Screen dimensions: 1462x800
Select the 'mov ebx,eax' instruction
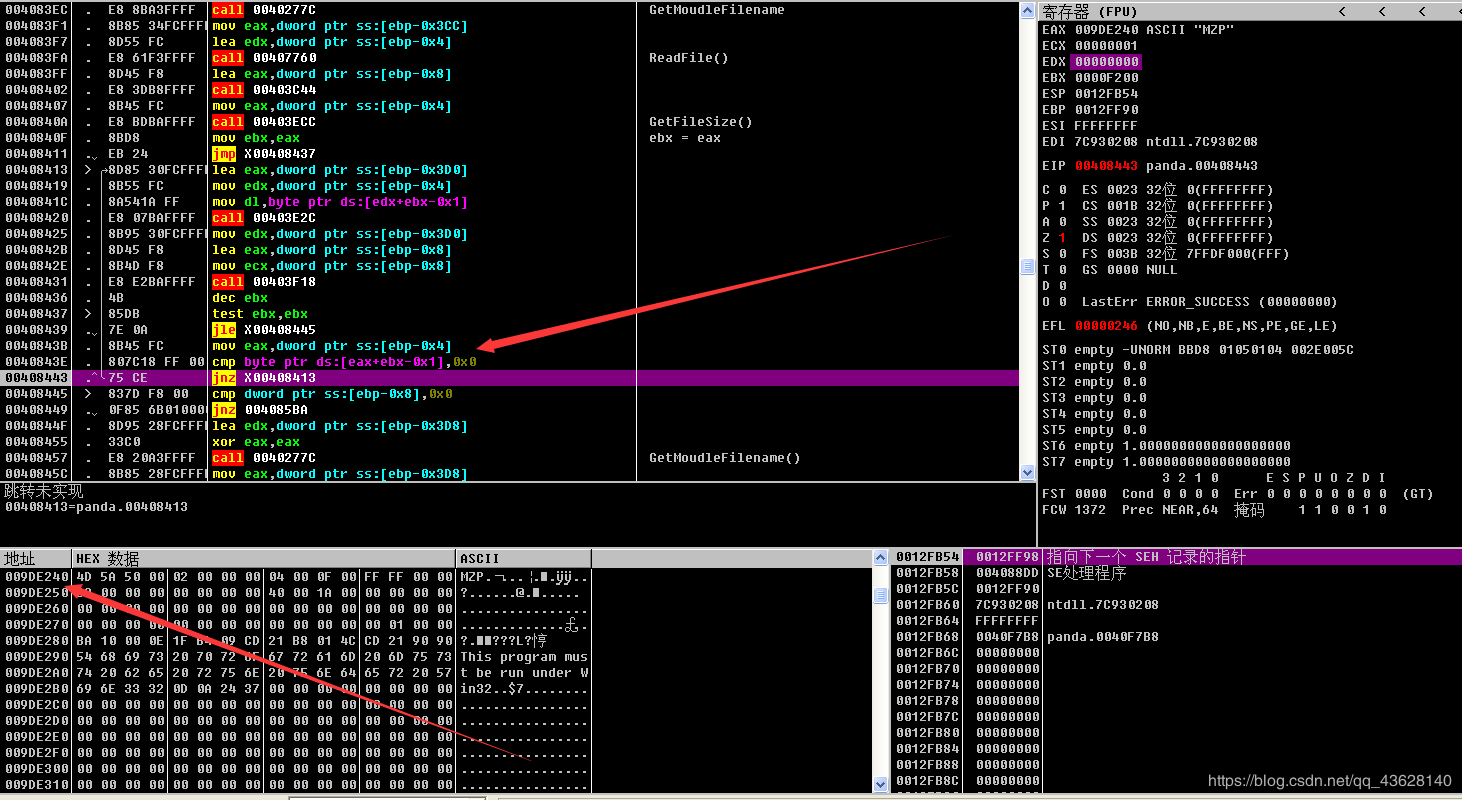tap(256, 138)
